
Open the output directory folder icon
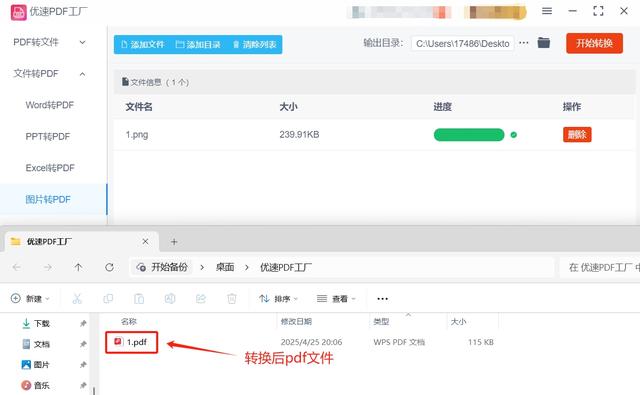point(544,42)
